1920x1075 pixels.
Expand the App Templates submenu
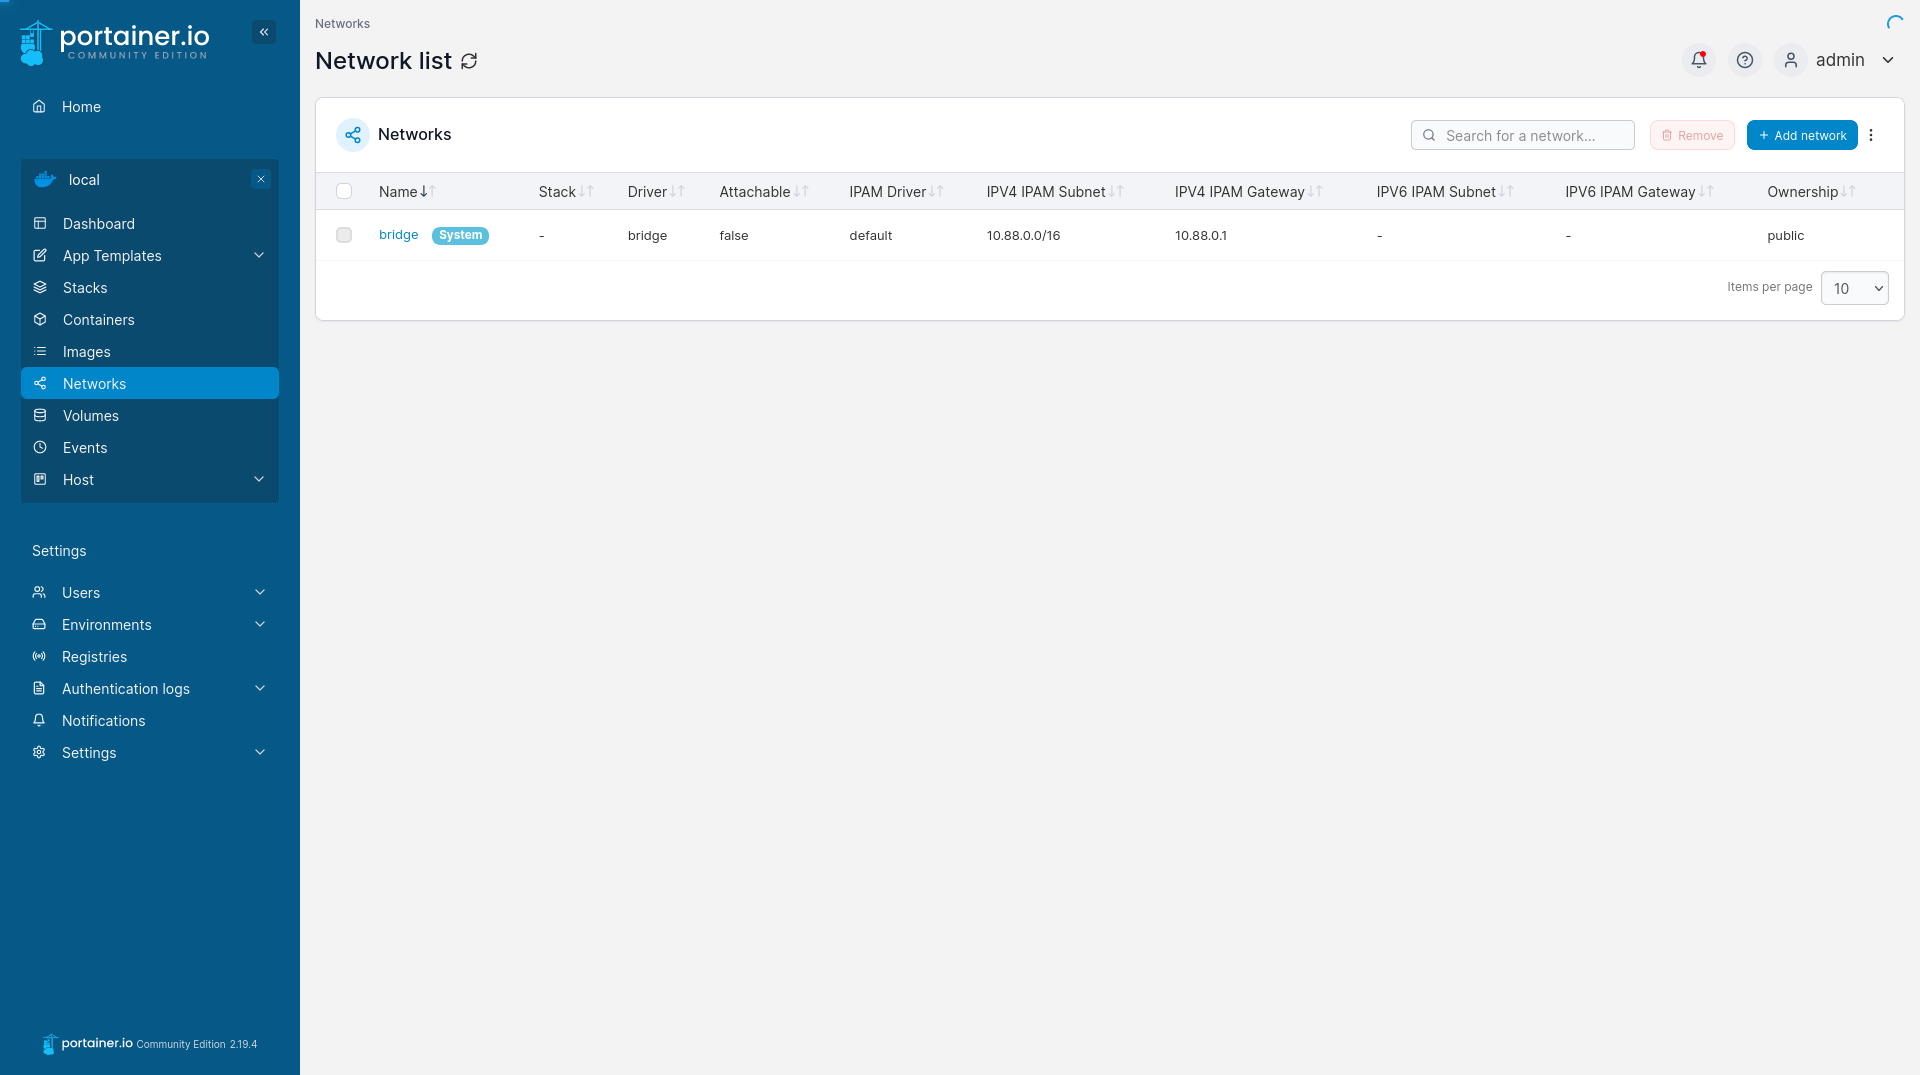point(259,255)
